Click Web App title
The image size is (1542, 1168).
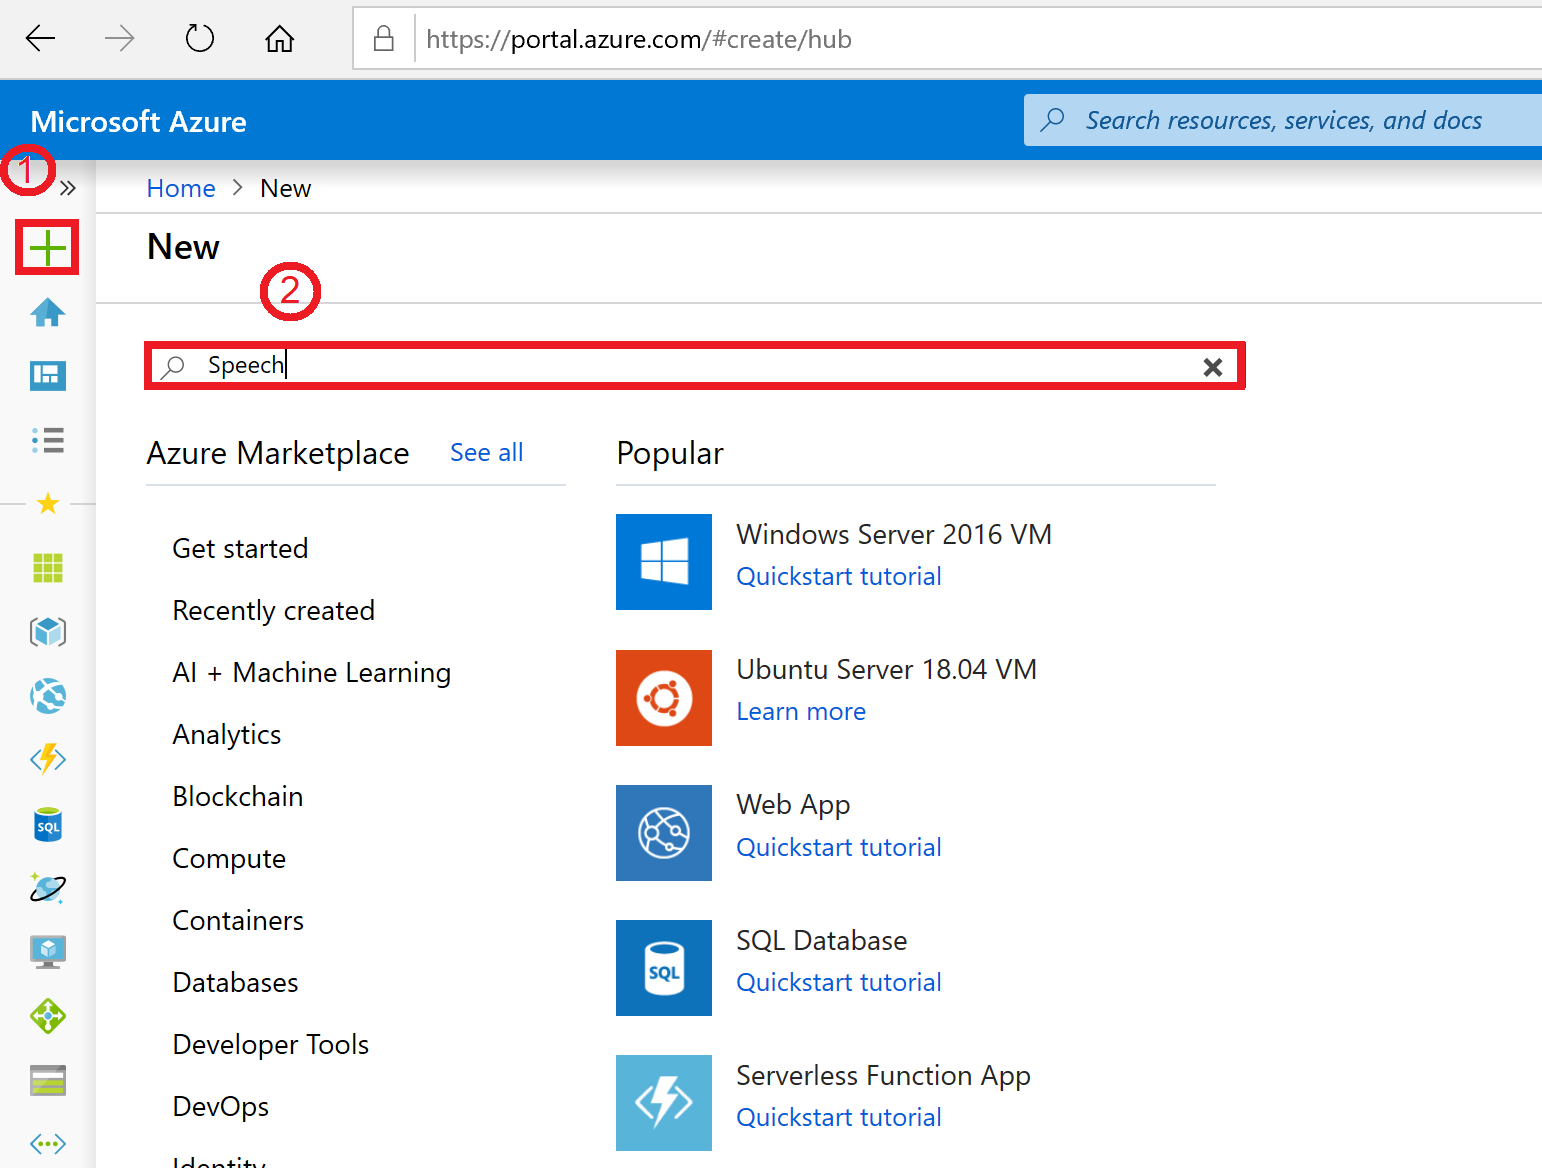793,805
